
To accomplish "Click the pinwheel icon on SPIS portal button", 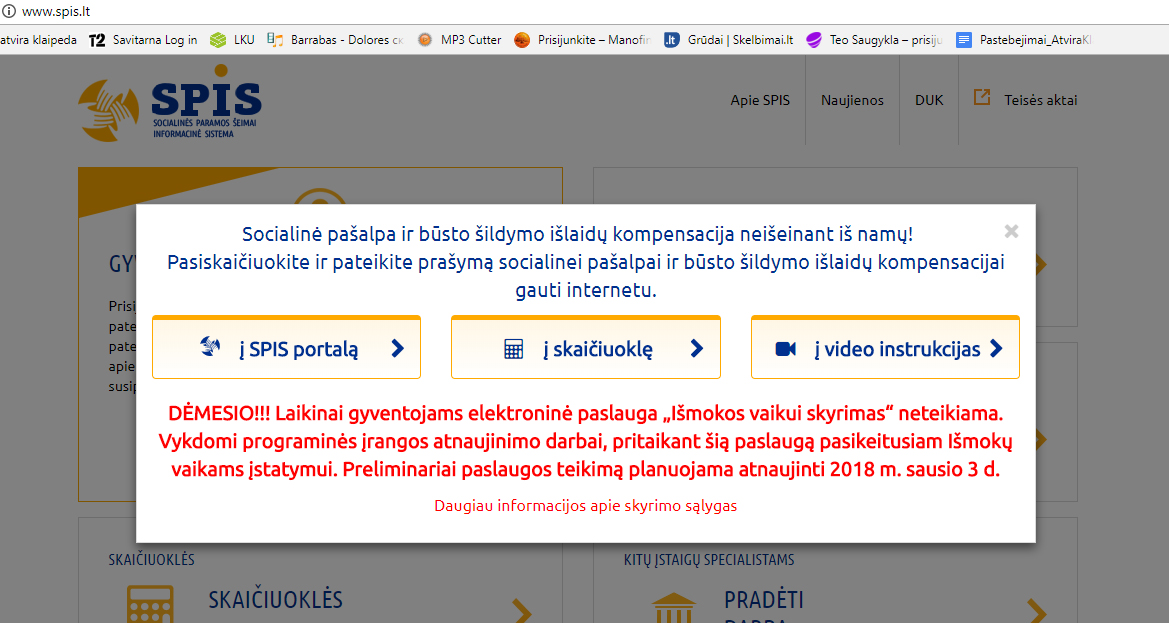I will coord(210,347).
